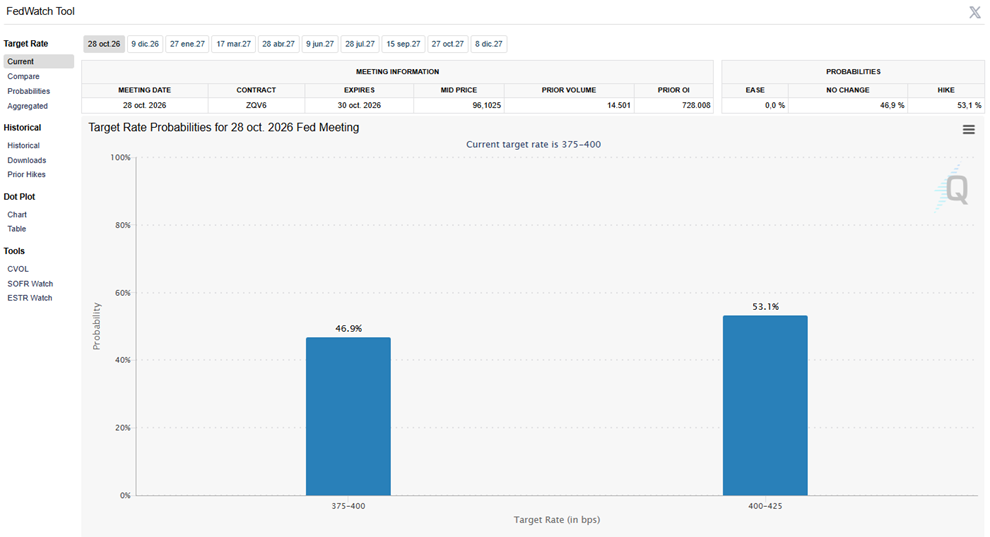This screenshot has width=990, height=537.
Task: Click the 96,1025 mid price cell
Action: 459,105
